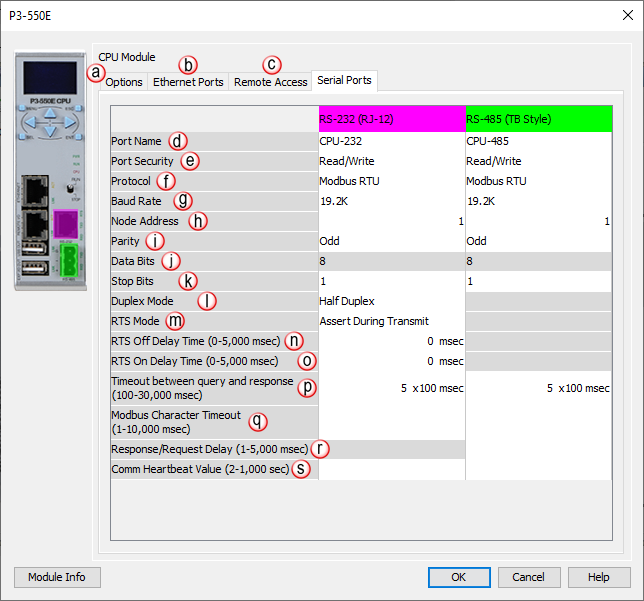Open the RS-232 Protocol Modbus RTU dropdown

coord(391,181)
